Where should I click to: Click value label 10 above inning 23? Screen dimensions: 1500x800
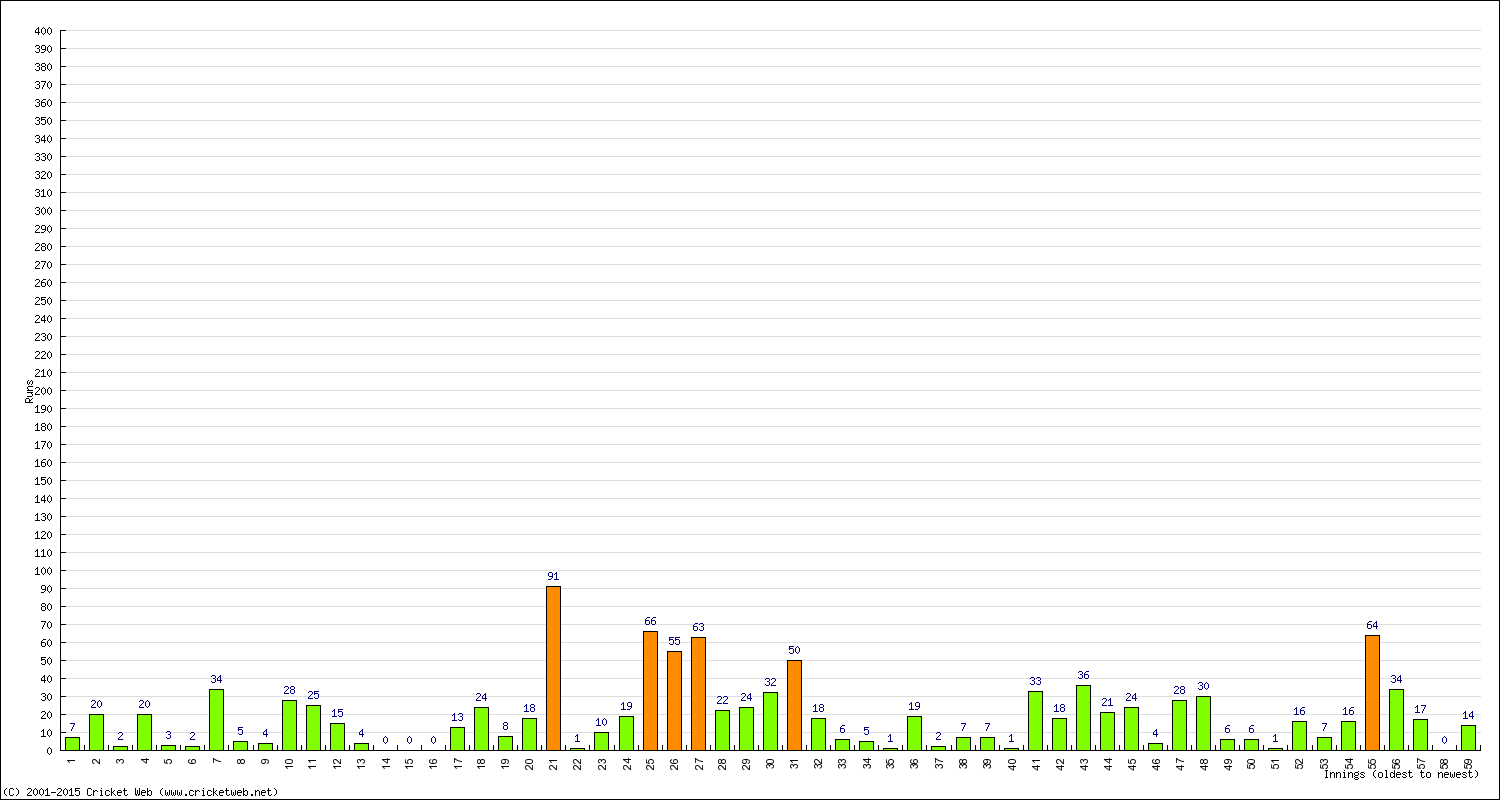tap(601, 722)
